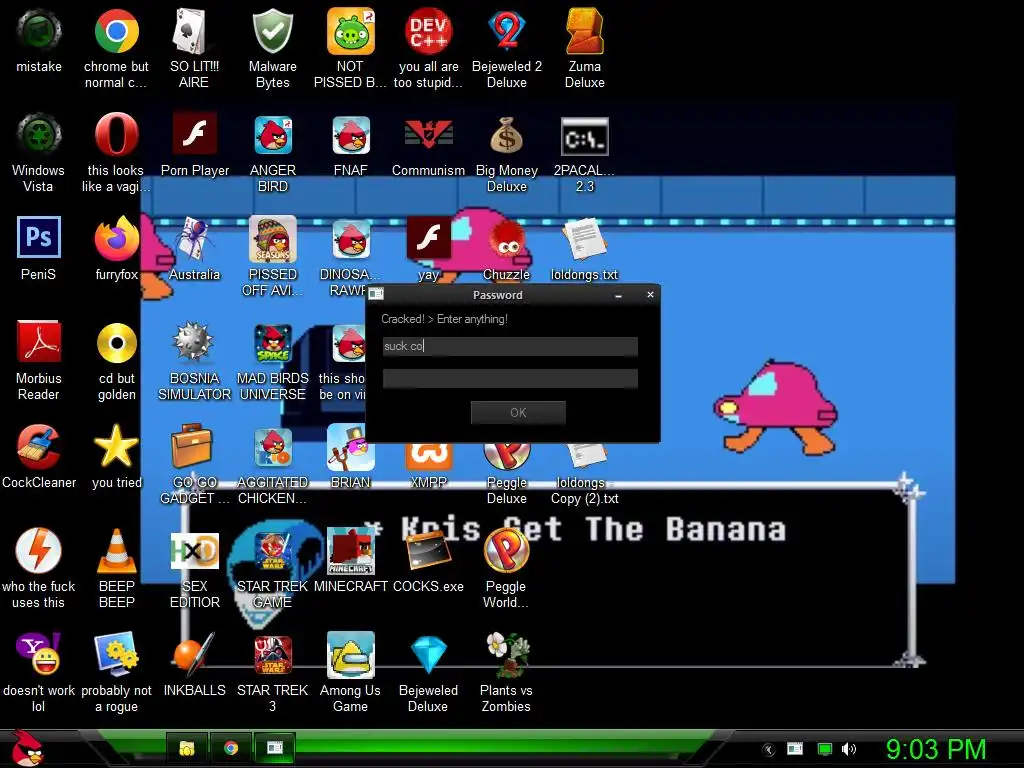
Task: Select the AGGITATED CHICKEN icon
Action: pyautogui.click(x=272, y=447)
